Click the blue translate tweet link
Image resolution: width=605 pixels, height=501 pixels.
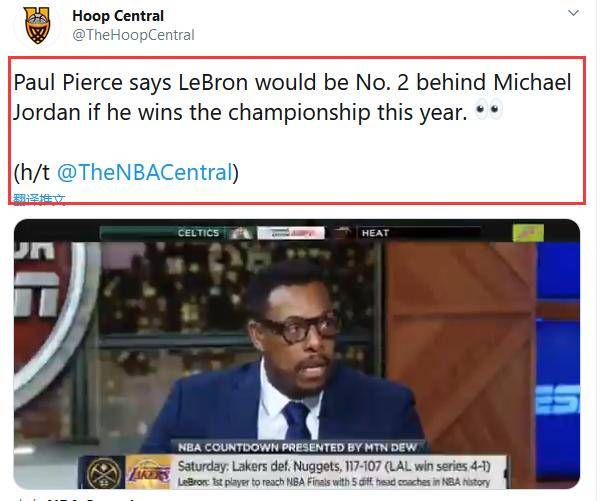coord(39,199)
